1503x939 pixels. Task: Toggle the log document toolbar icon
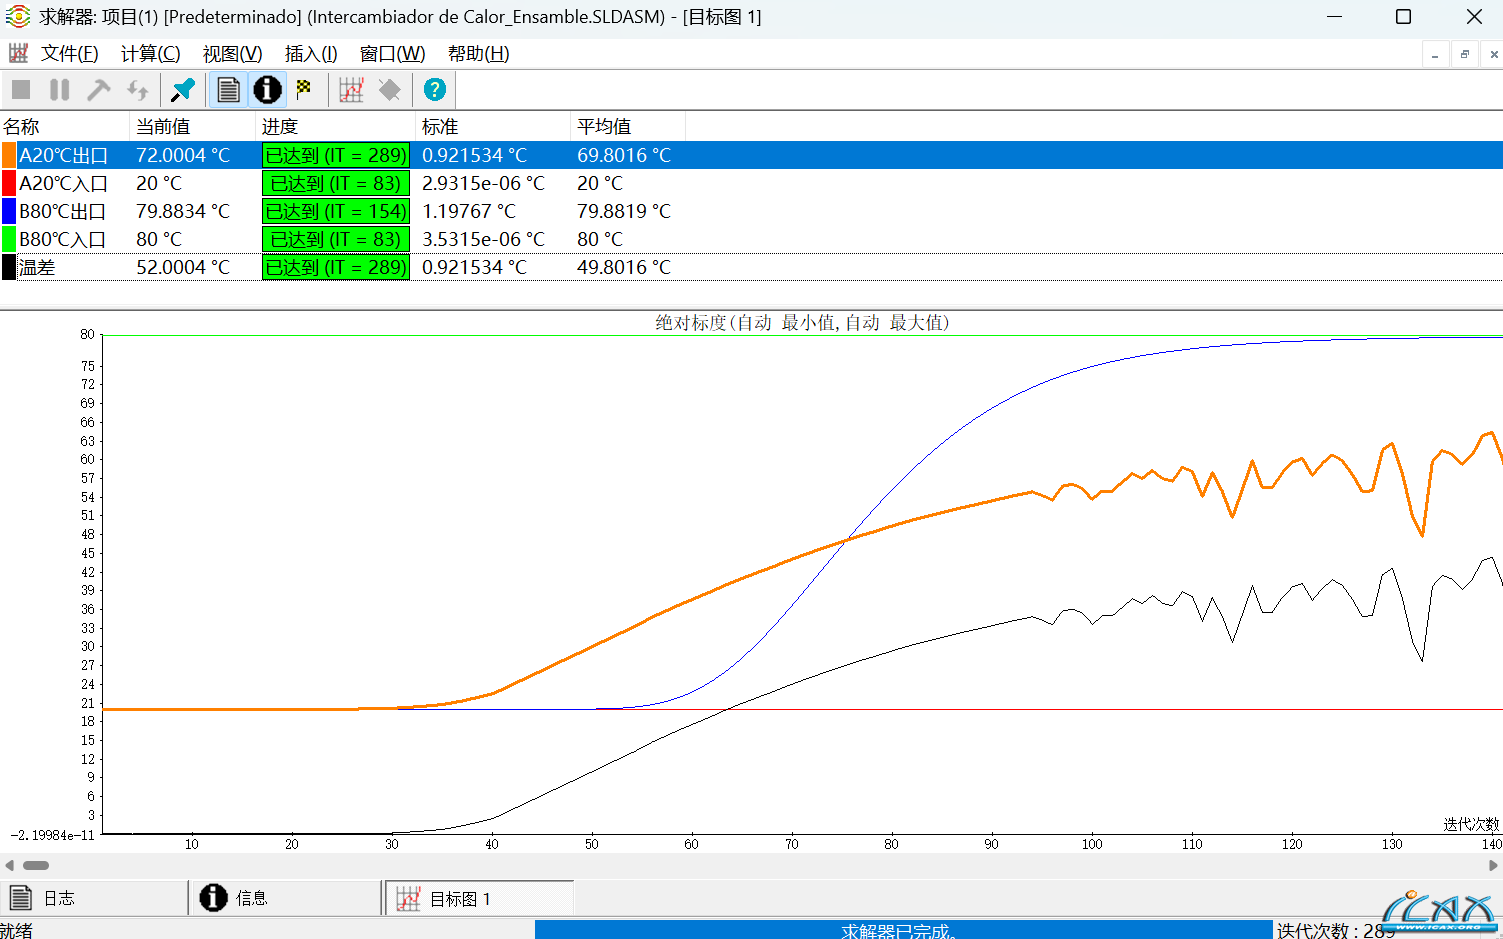tap(228, 90)
